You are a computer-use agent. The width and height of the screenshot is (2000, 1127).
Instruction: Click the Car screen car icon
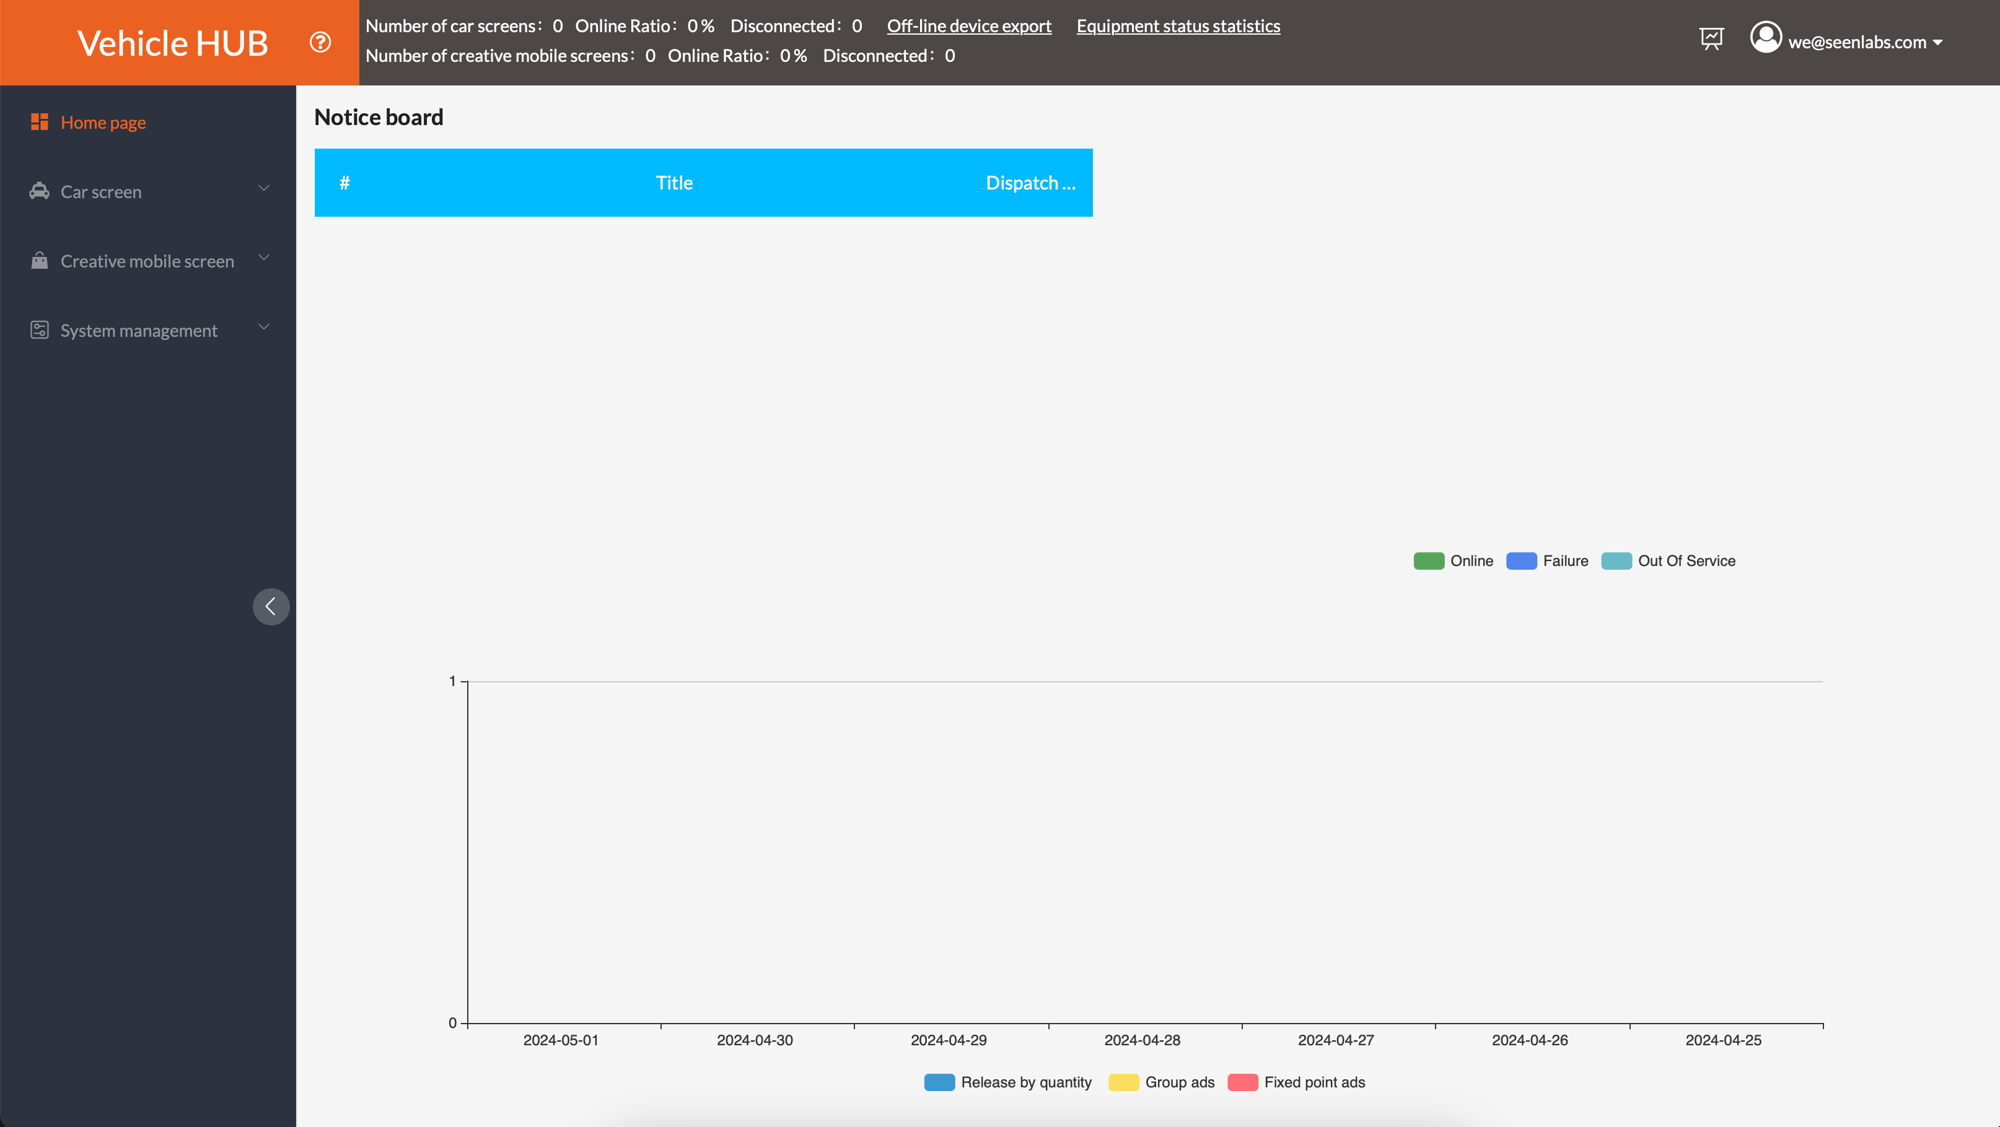click(x=39, y=191)
